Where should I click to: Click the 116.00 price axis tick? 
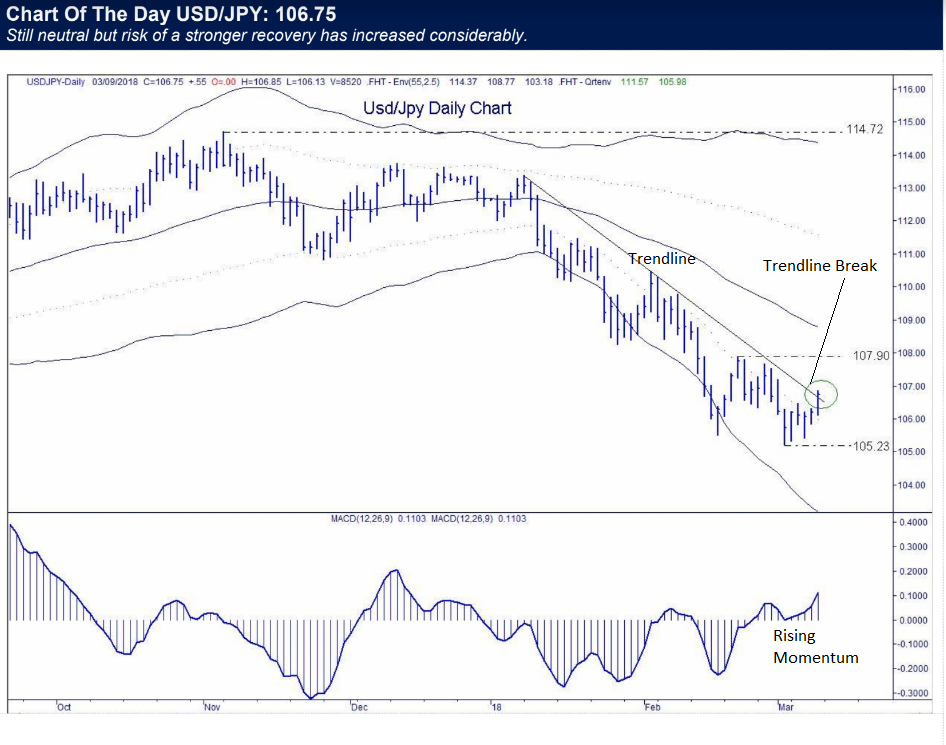[910, 90]
